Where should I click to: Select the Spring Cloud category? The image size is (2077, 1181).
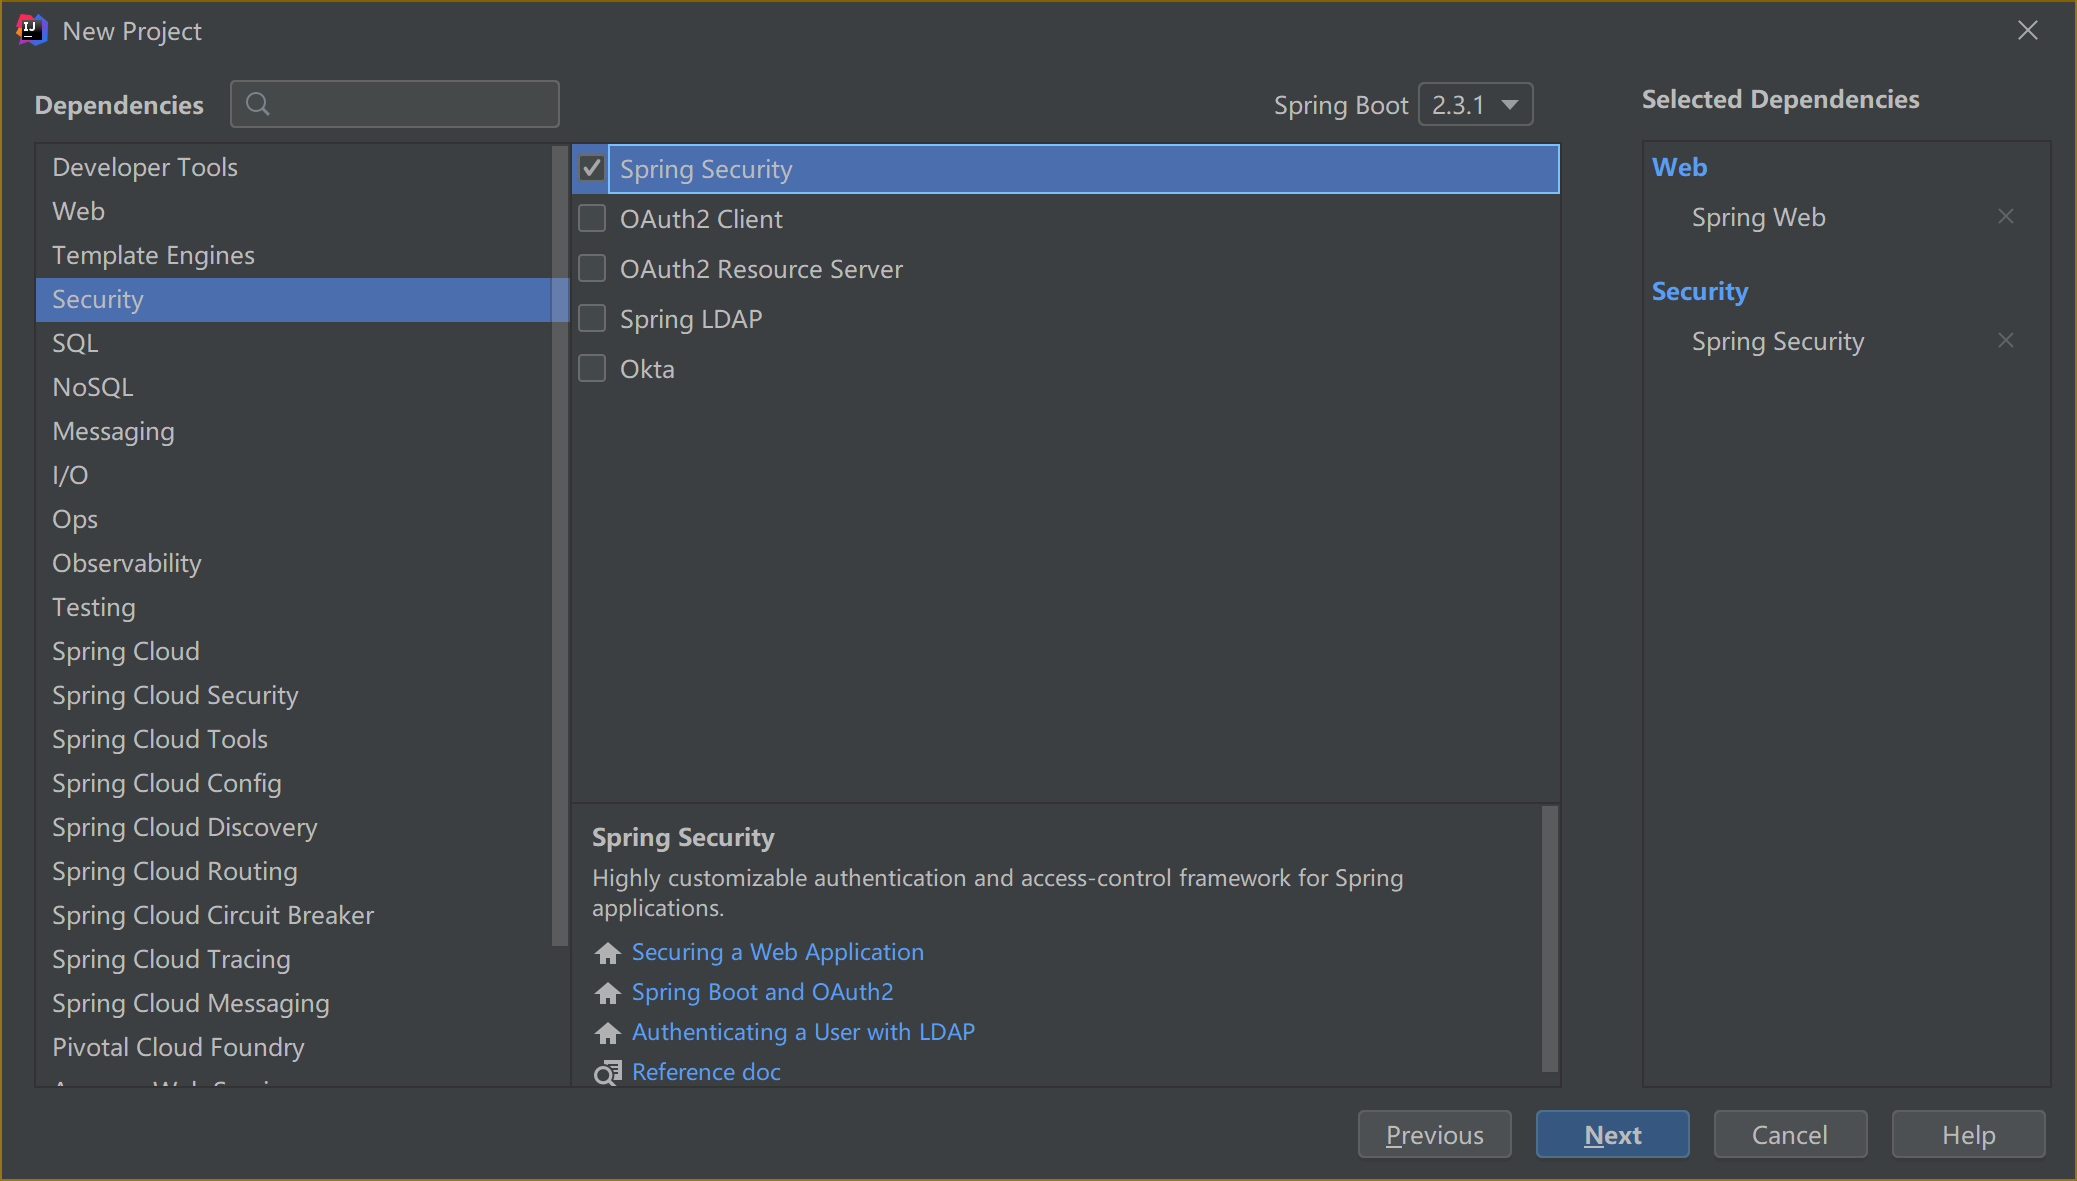[x=294, y=651]
